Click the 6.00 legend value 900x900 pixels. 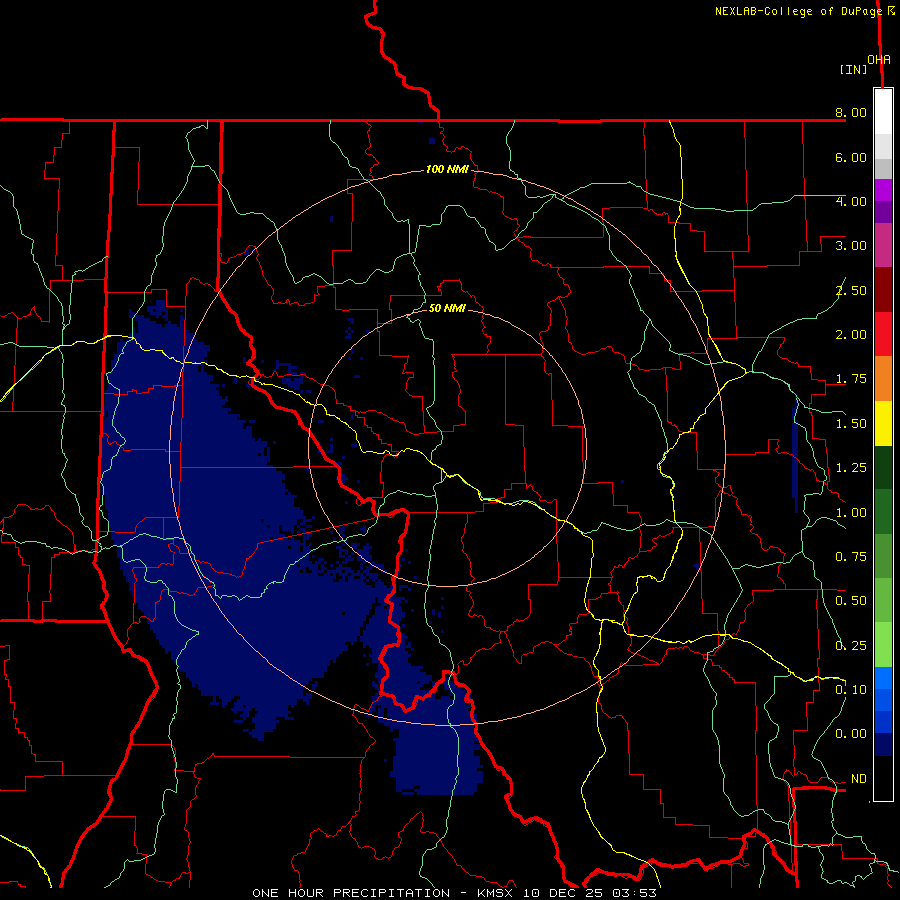click(x=851, y=157)
